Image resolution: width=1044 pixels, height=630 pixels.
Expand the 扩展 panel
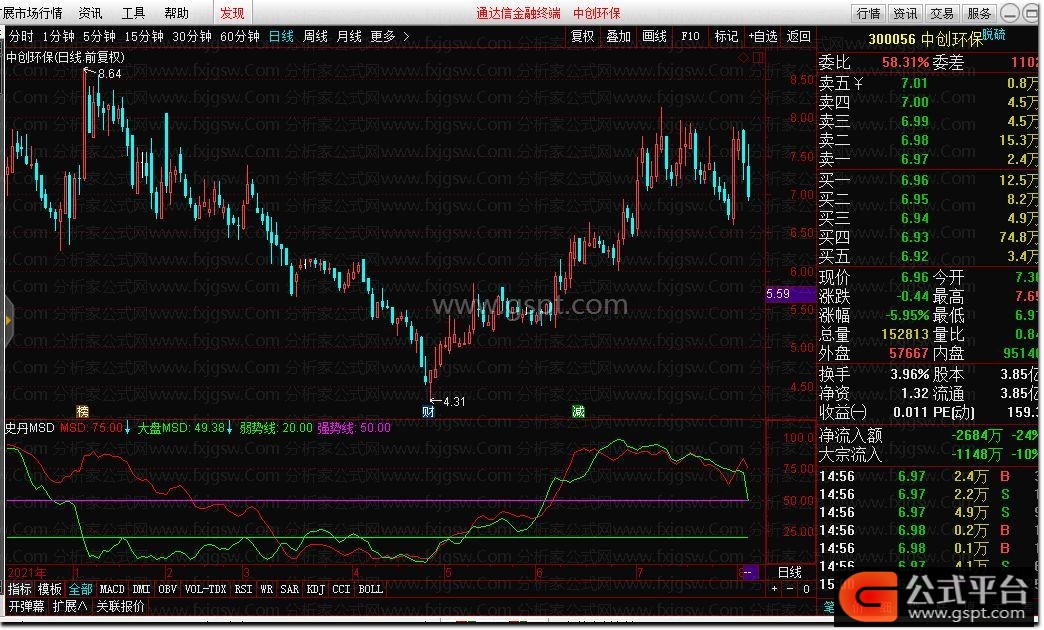(71, 606)
